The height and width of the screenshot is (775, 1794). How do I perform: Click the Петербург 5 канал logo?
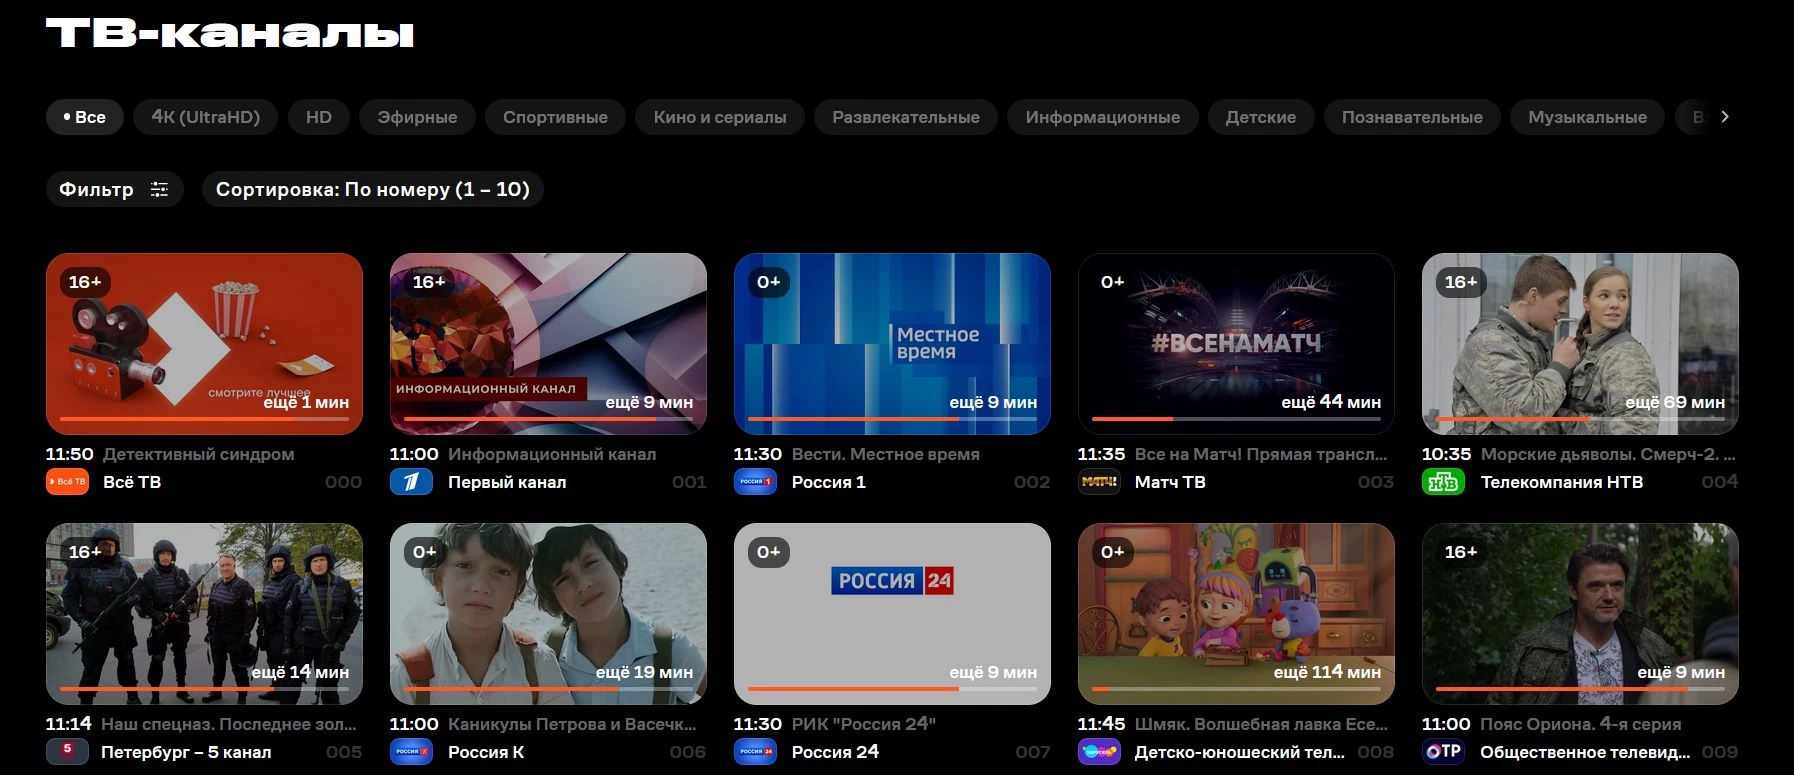(x=67, y=751)
